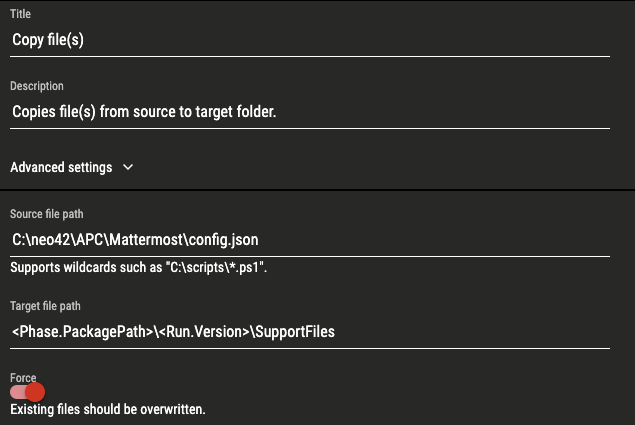Click the wildcards hint text under source path
The width and height of the screenshot is (635, 425).
click(x=139, y=267)
